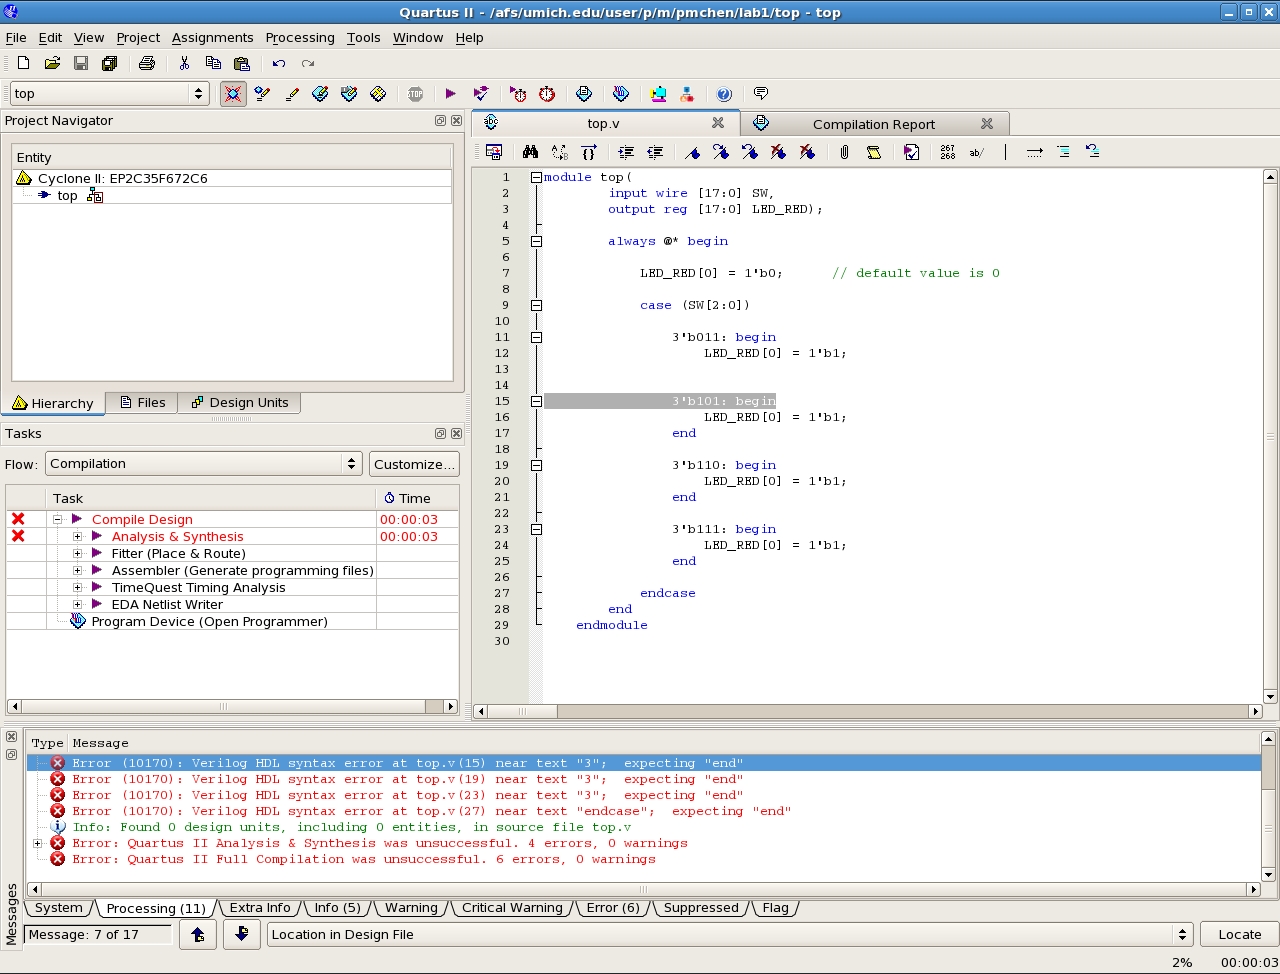The height and width of the screenshot is (974, 1280).
Task: Click the Customize... button
Action: [x=414, y=464]
